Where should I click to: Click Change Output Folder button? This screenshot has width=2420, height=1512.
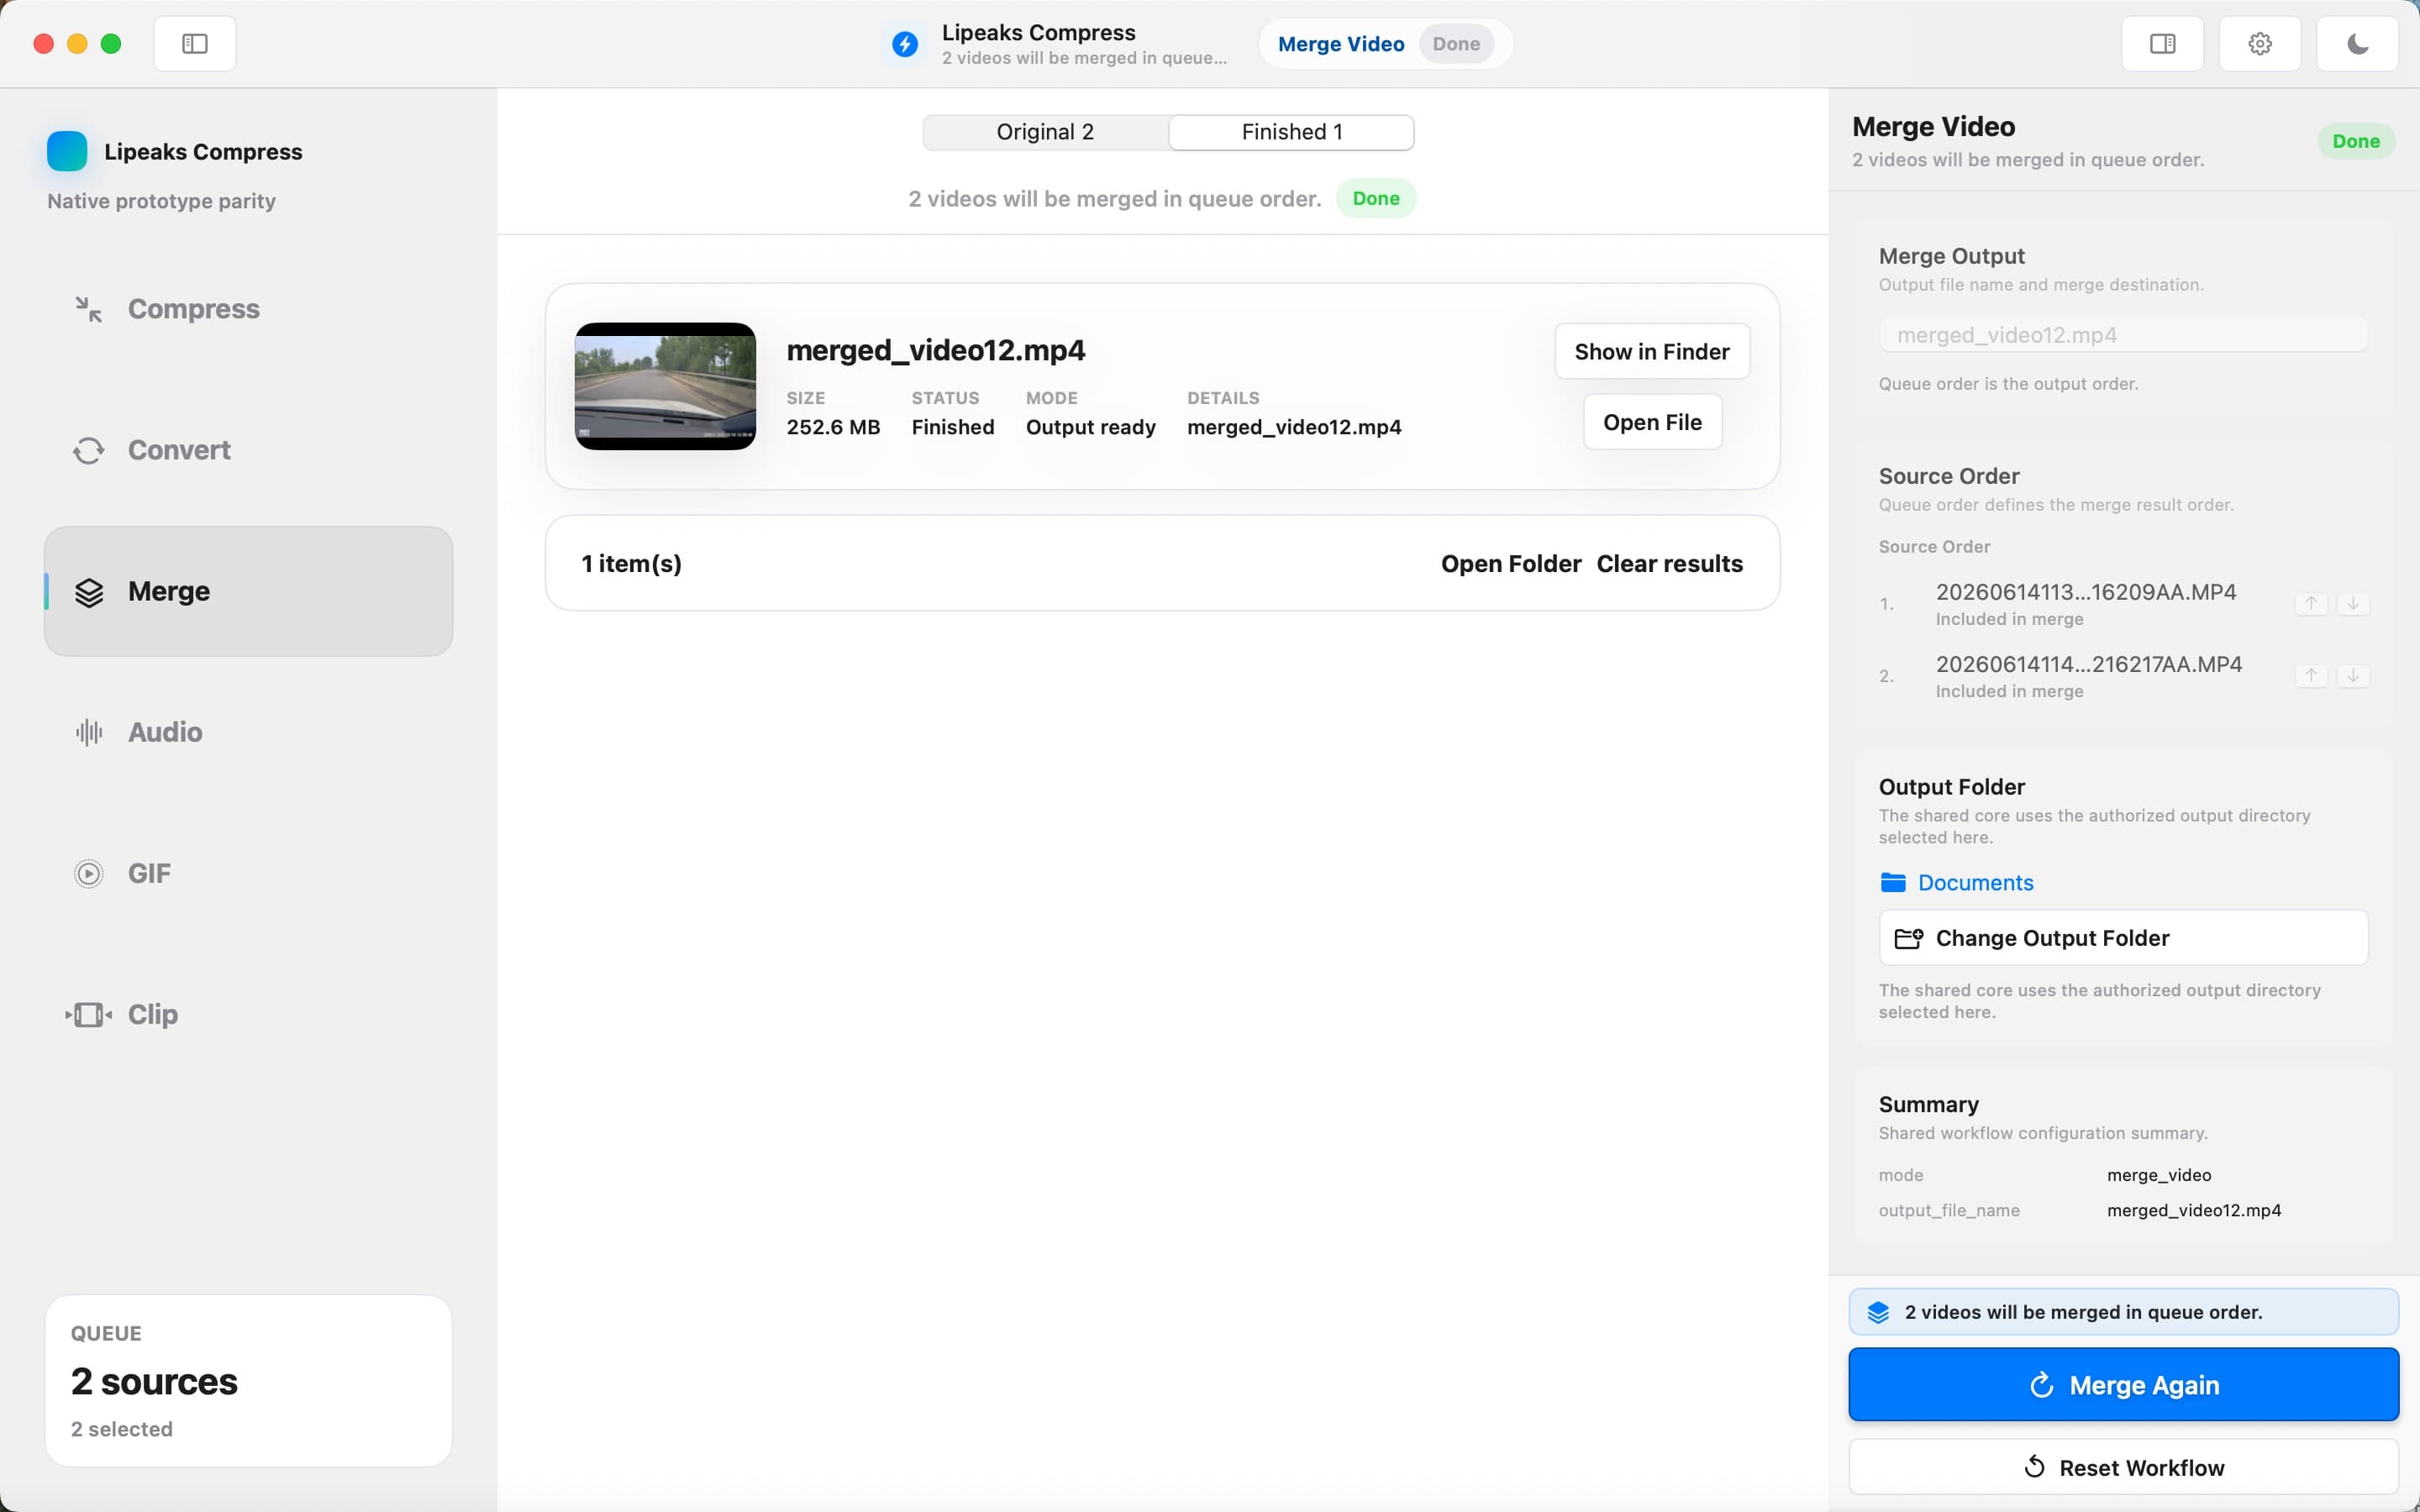(x=2123, y=938)
